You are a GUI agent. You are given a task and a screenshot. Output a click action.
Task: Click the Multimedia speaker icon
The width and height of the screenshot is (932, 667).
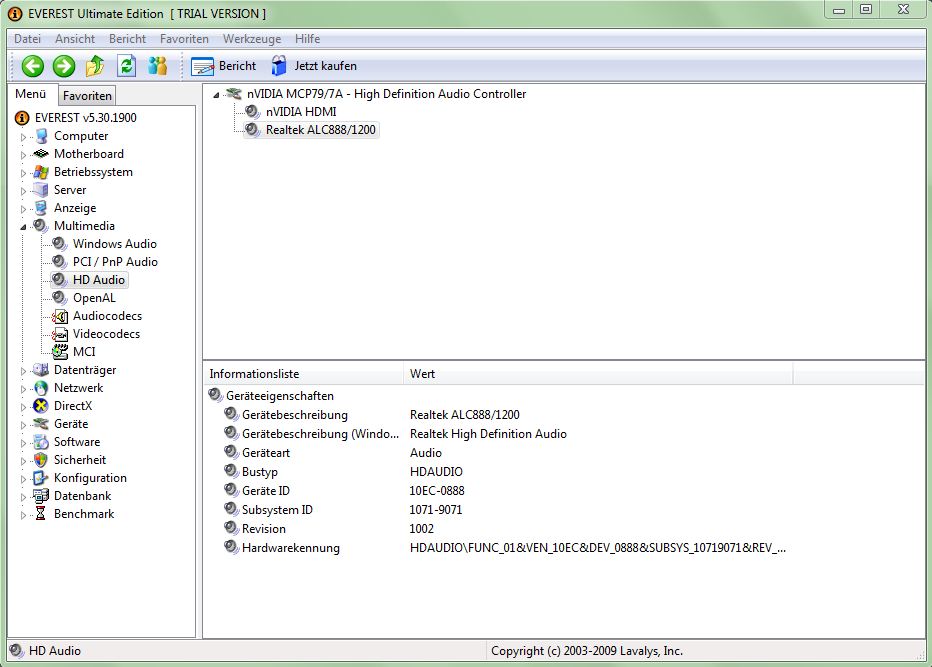click(x=41, y=226)
